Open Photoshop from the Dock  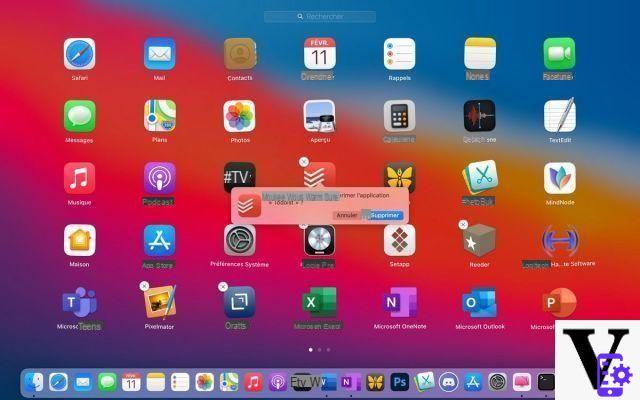click(399, 382)
